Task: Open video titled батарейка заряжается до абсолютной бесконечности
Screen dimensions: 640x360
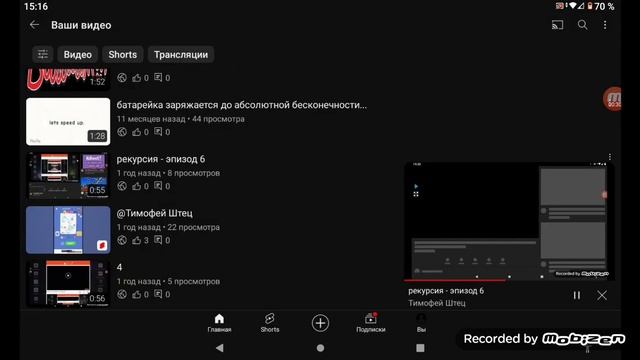Action: (x=242, y=105)
